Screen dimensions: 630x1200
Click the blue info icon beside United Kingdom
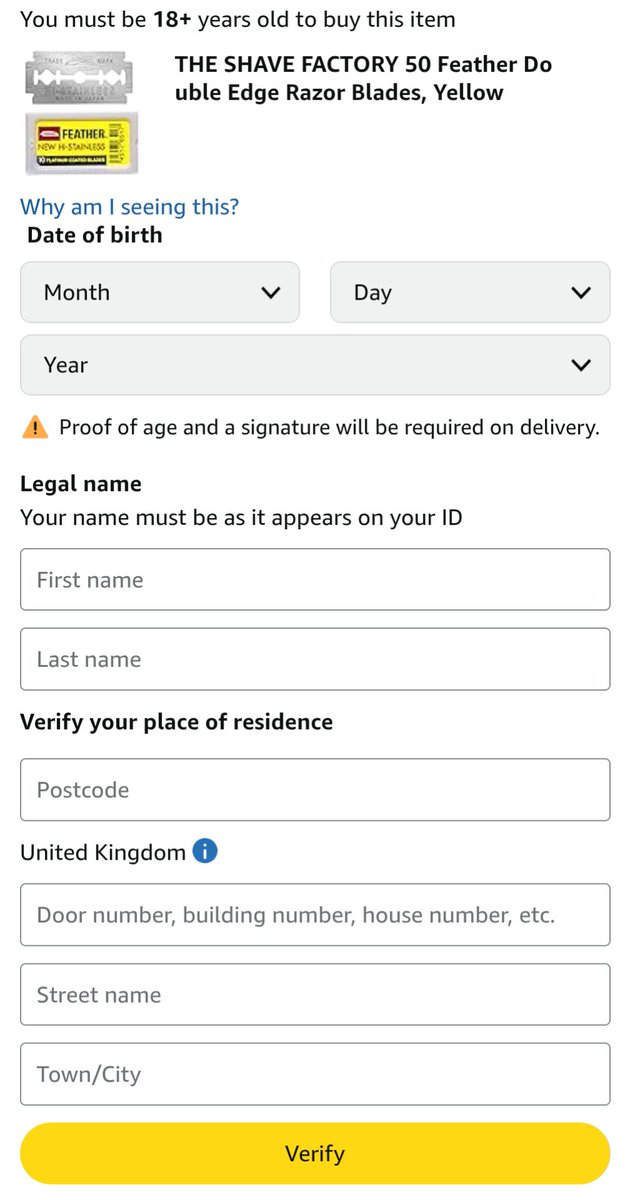coord(204,852)
